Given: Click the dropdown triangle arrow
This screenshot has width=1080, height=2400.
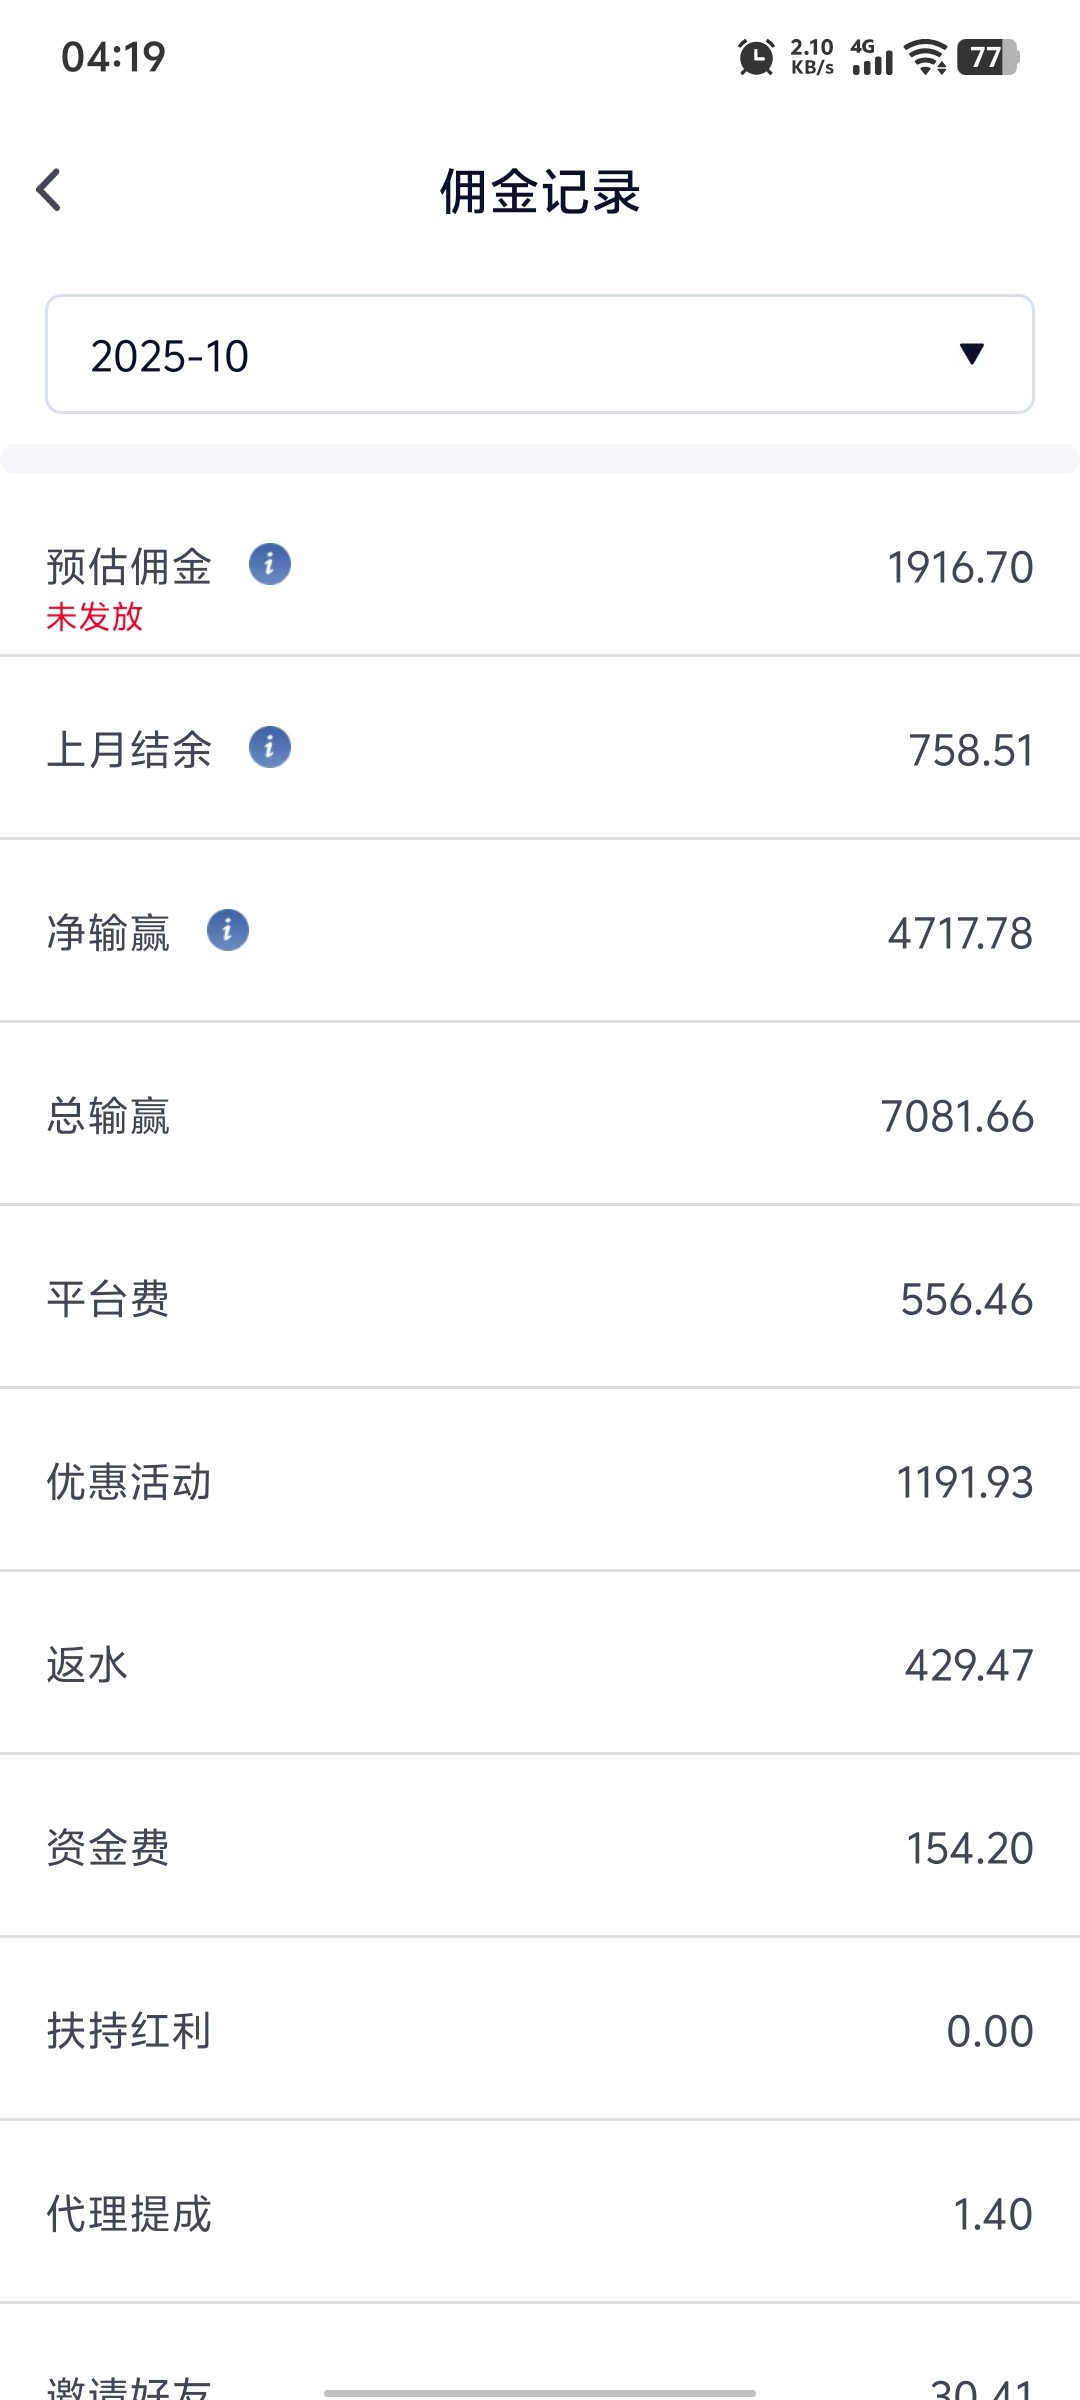Looking at the screenshot, I should tap(971, 353).
